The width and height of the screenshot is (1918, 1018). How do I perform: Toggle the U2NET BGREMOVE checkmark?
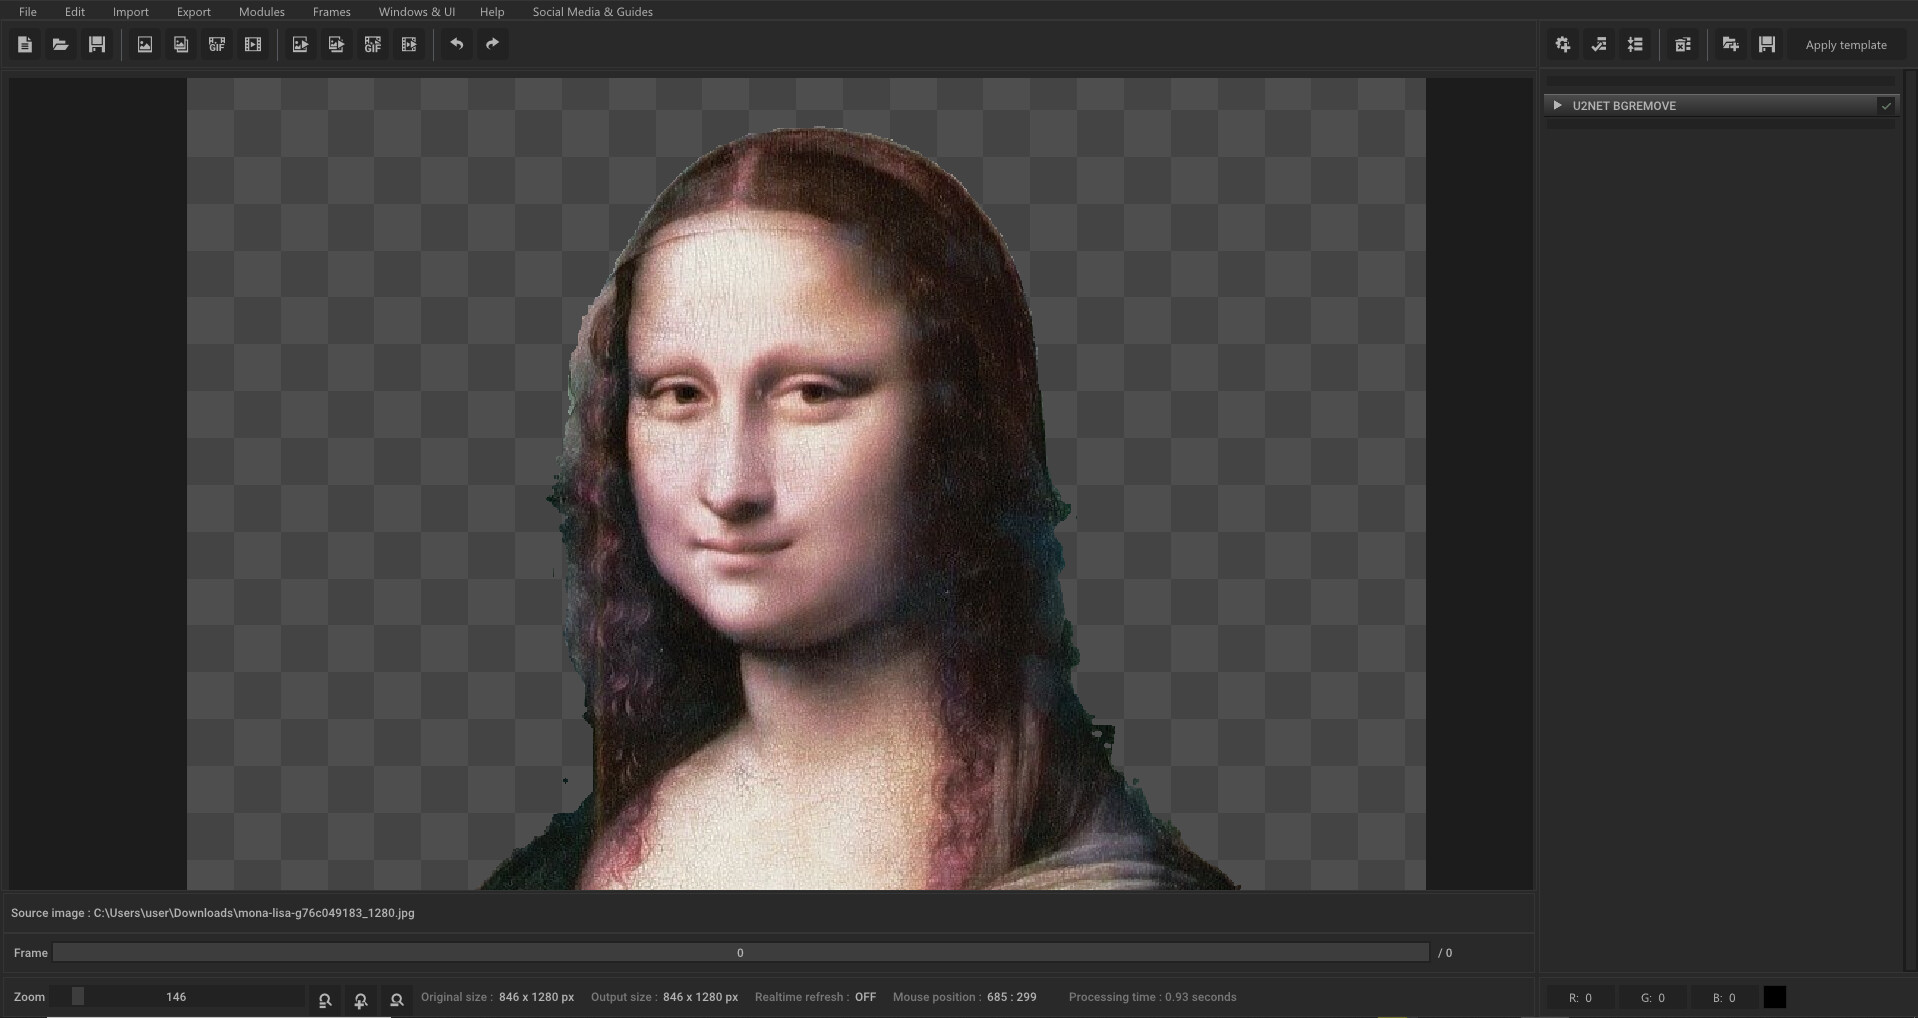click(x=1886, y=105)
